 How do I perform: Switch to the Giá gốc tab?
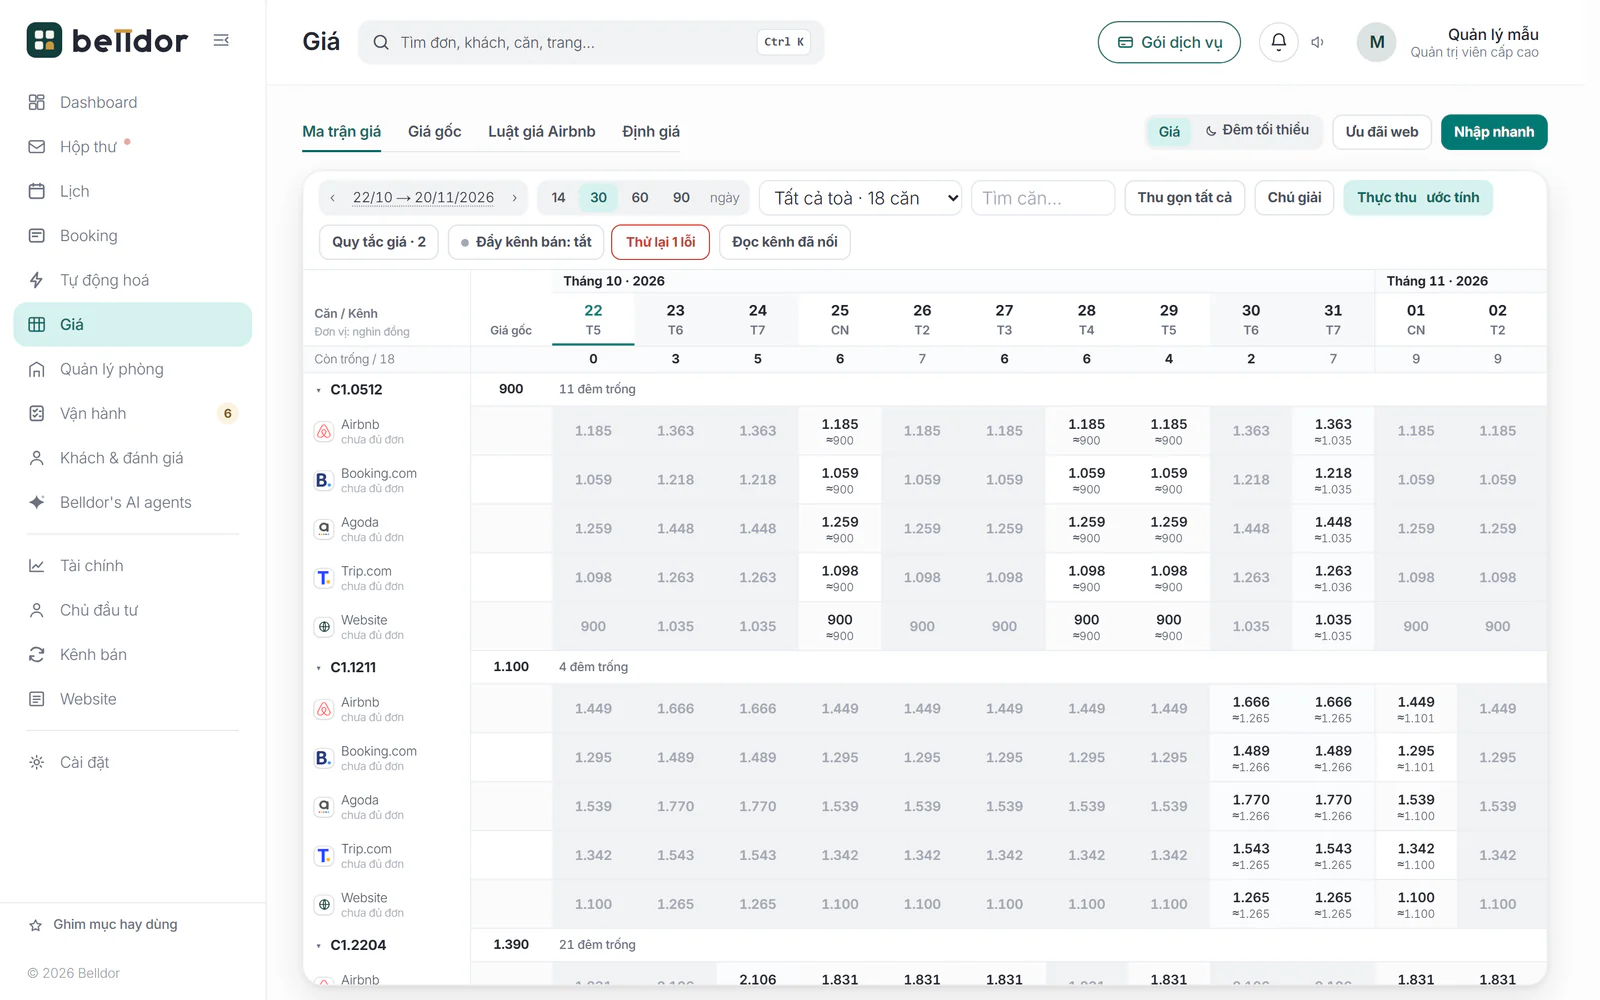click(434, 131)
